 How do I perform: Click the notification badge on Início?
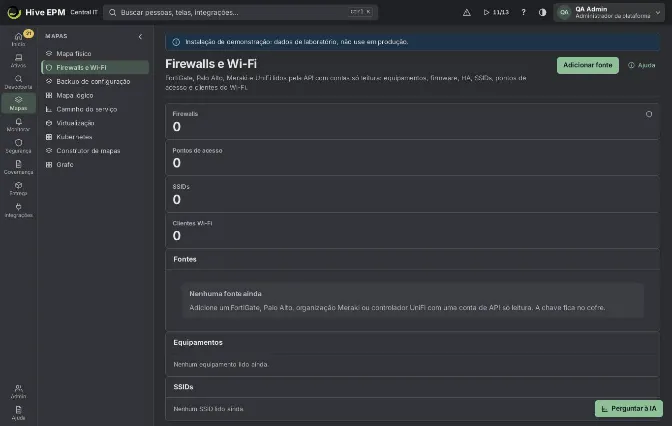click(x=28, y=33)
